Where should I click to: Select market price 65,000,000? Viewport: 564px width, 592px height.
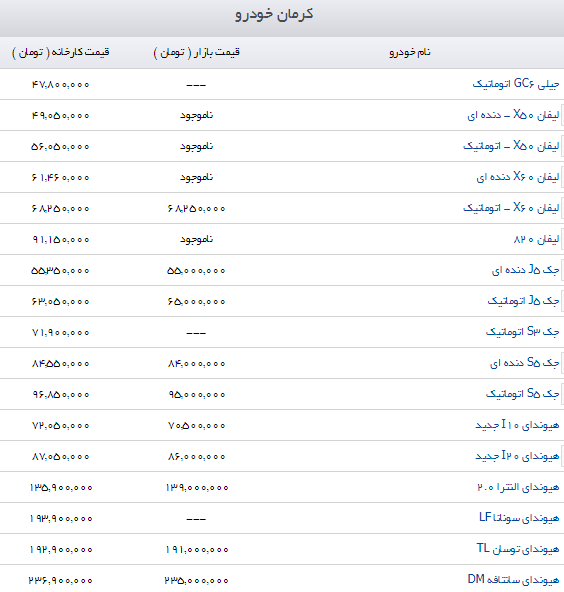click(196, 301)
